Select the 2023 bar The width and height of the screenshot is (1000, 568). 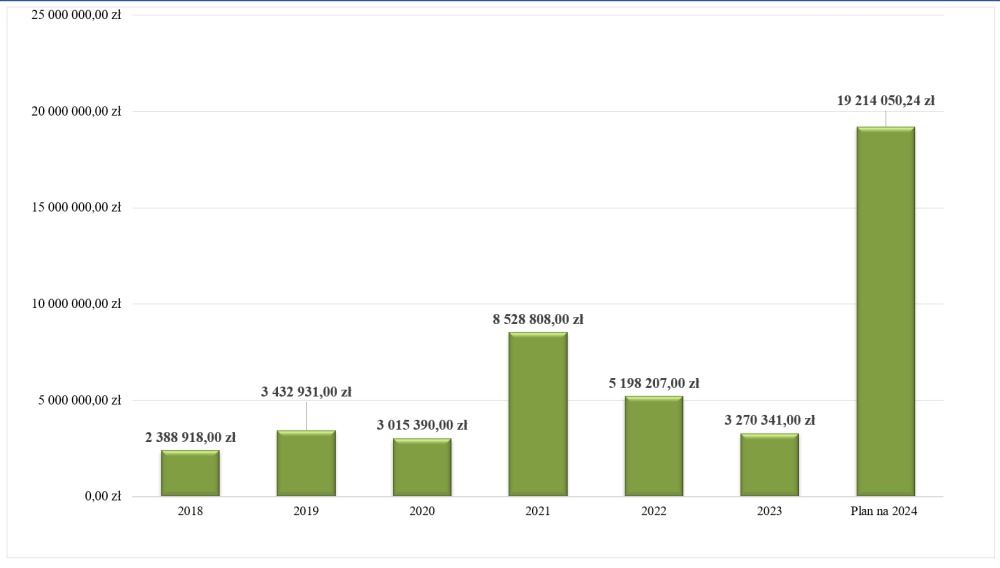(x=769, y=465)
